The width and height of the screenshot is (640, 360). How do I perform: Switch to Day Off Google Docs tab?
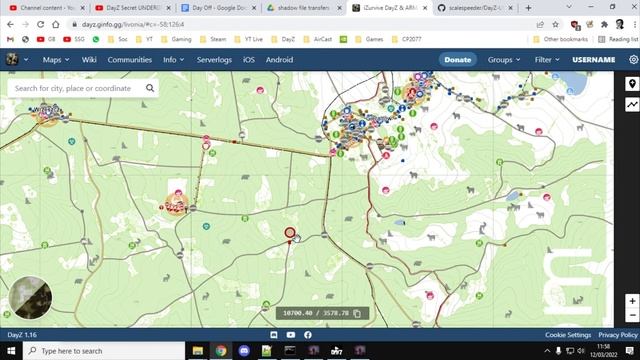[x=219, y=8]
